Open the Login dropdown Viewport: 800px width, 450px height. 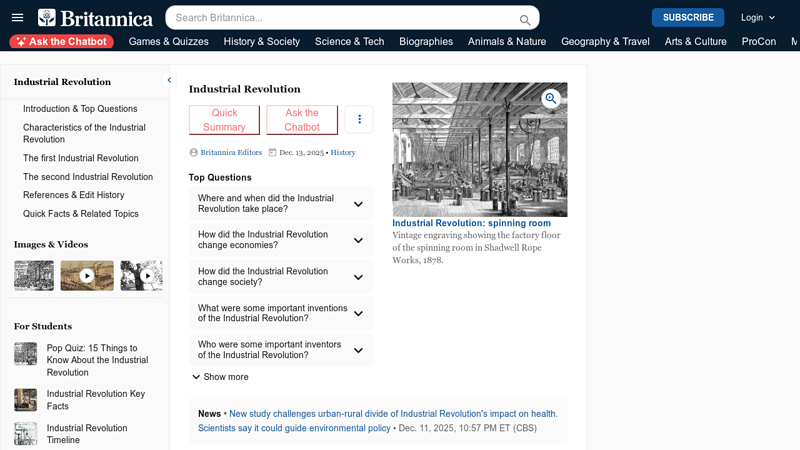tap(758, 18)
